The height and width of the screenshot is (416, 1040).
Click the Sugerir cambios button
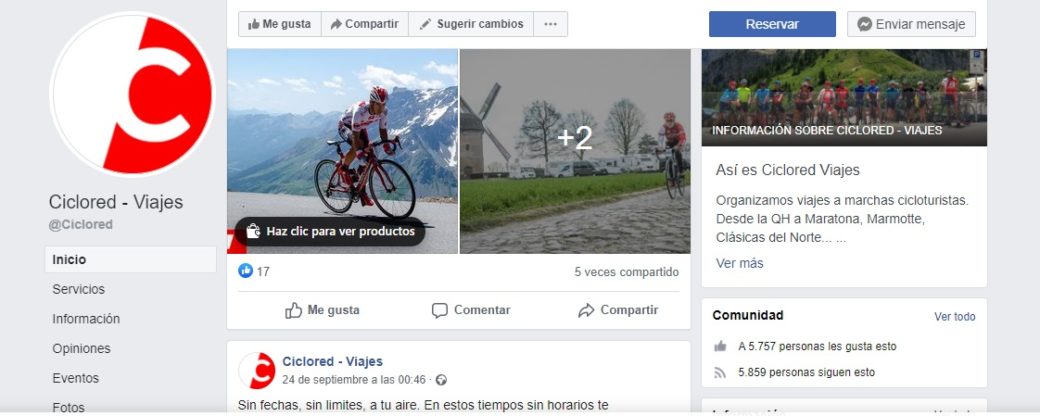471,24
